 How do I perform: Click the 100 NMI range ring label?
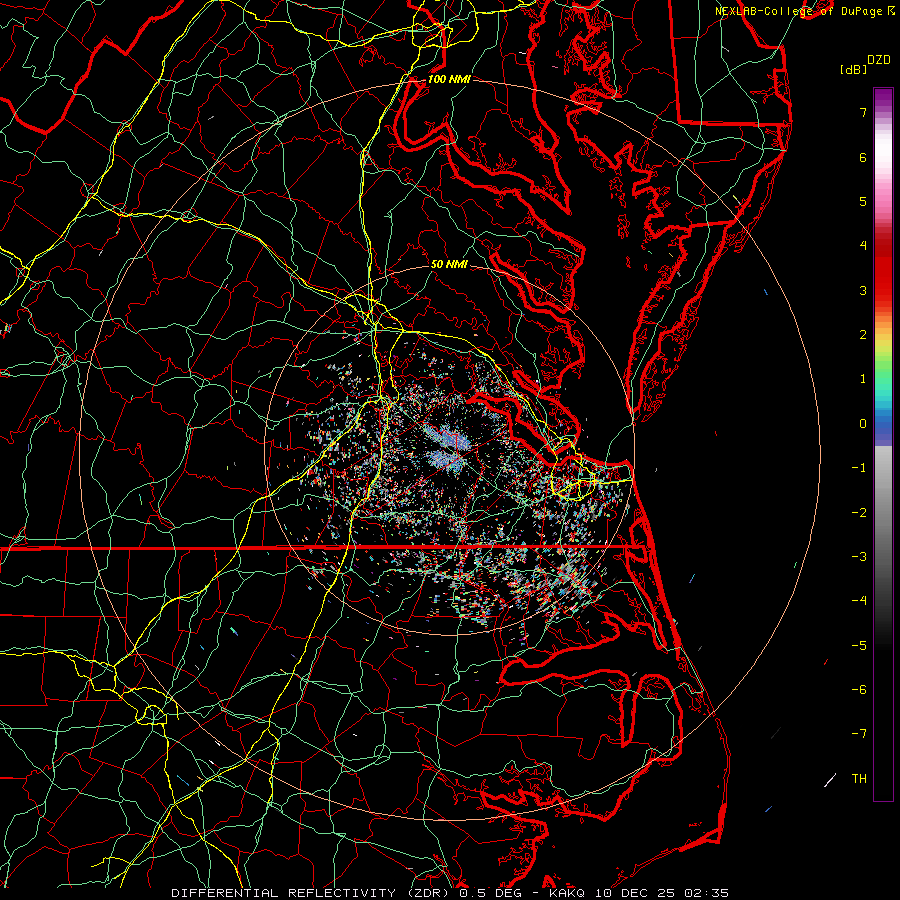point(449,79)
